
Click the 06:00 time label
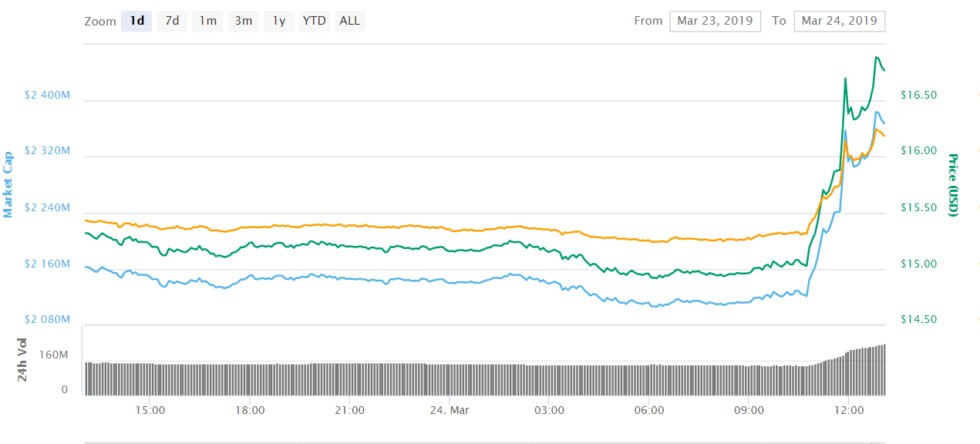click(649, 410)
